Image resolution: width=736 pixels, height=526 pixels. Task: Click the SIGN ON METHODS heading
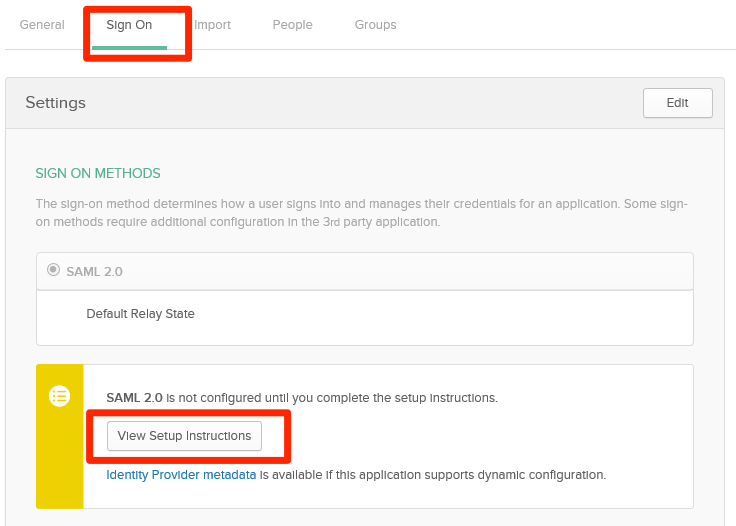[98, 173]
